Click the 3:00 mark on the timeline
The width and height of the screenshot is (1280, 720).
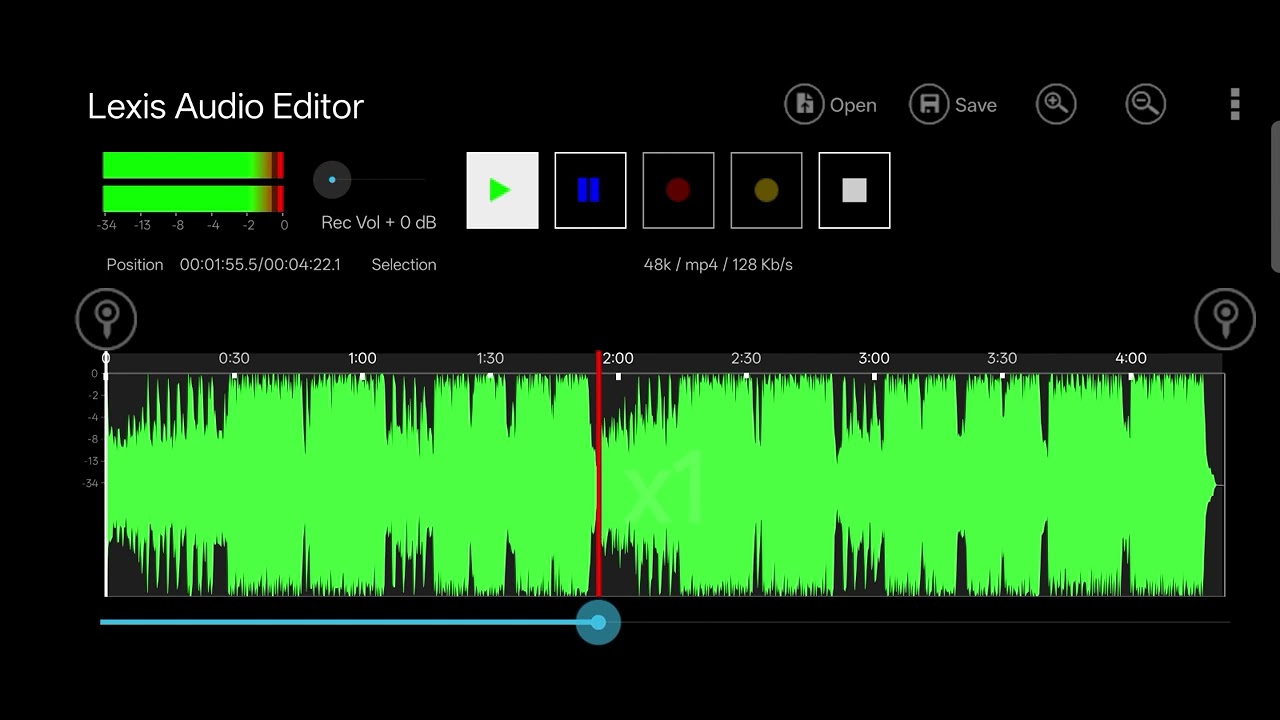(874, 358)
